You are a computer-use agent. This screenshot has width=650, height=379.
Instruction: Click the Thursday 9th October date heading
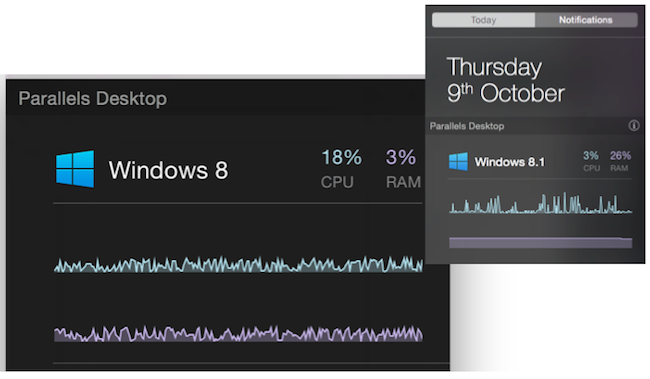506,80
